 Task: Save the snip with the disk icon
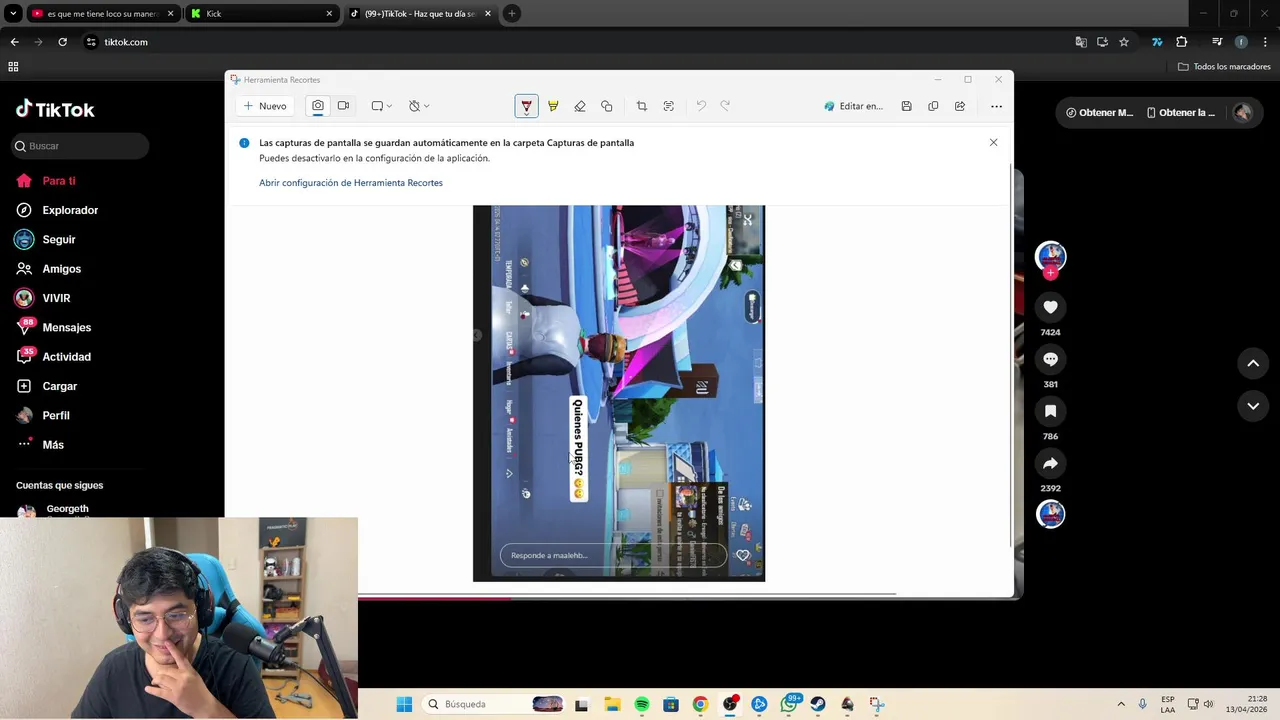click(906, 106)
